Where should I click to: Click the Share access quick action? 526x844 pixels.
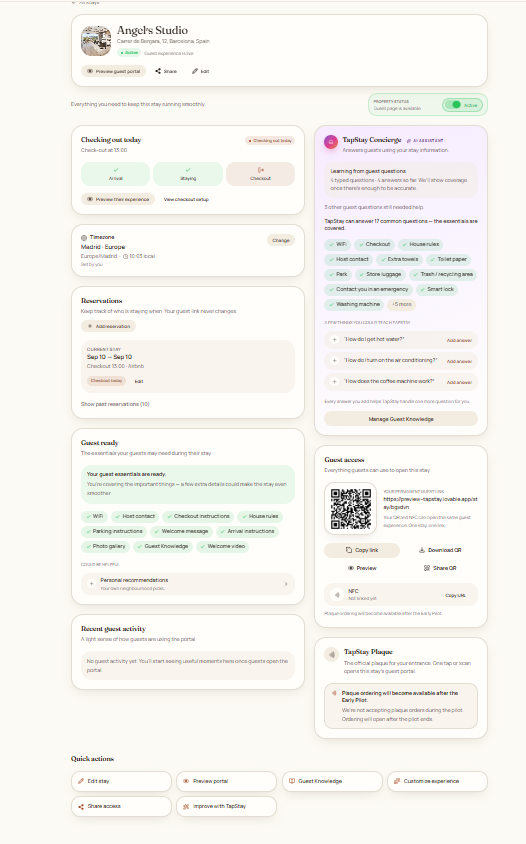coord(121,806)
